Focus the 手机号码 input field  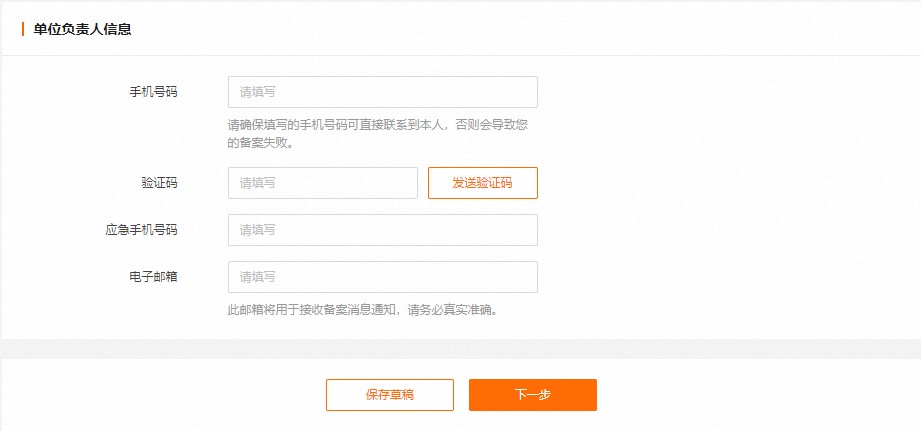point(382,92)
